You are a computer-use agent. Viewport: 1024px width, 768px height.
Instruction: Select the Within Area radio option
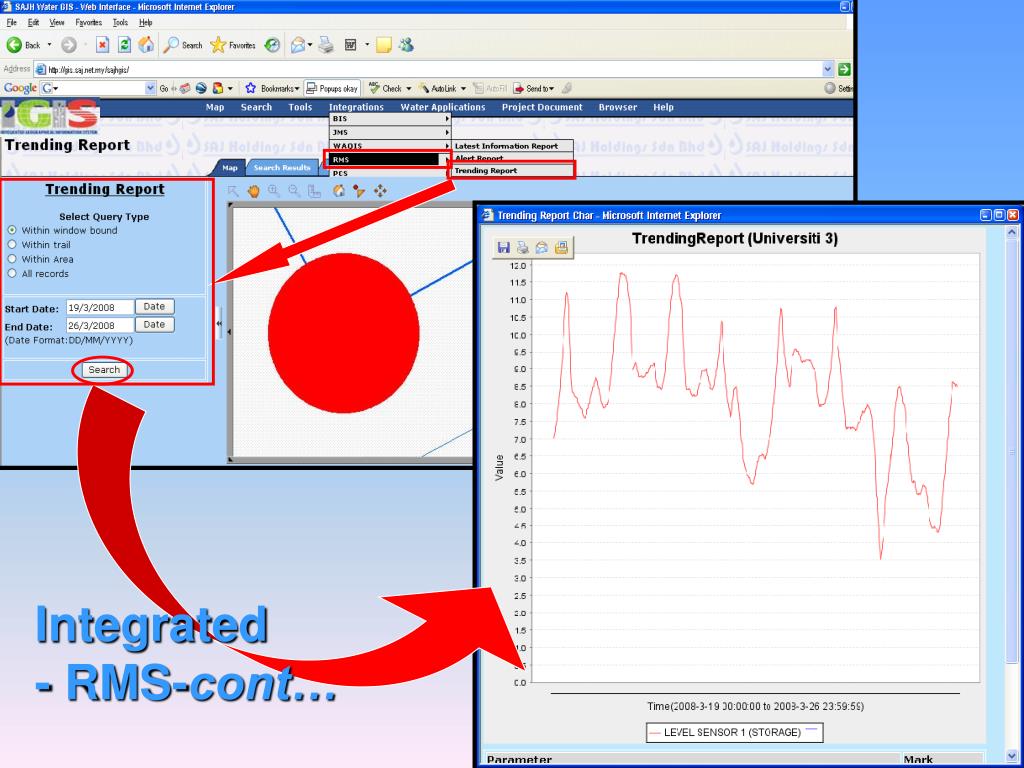(12, 259)
